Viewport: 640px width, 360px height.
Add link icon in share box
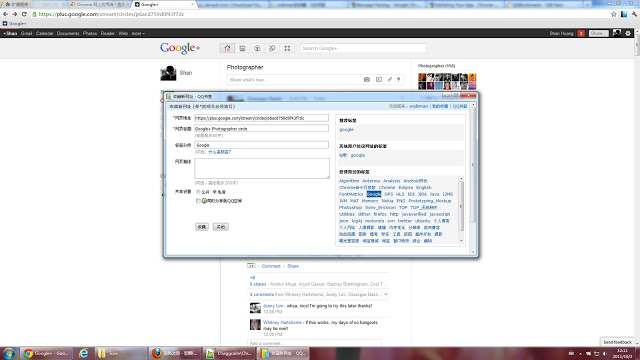point(389,80)
